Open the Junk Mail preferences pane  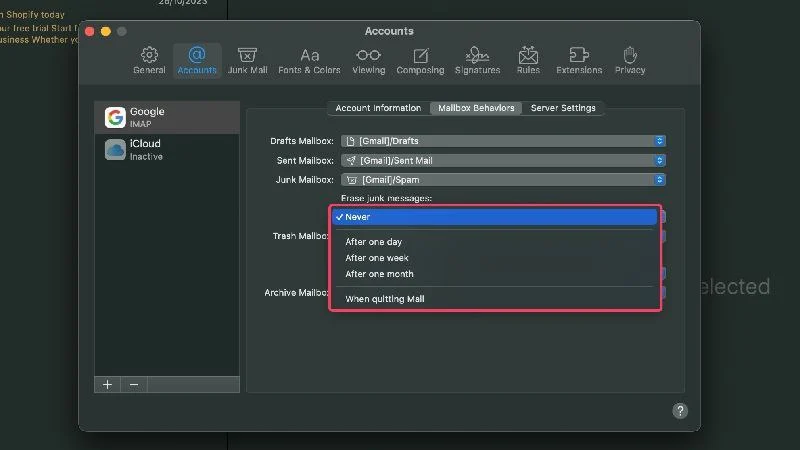pos(247,61)
